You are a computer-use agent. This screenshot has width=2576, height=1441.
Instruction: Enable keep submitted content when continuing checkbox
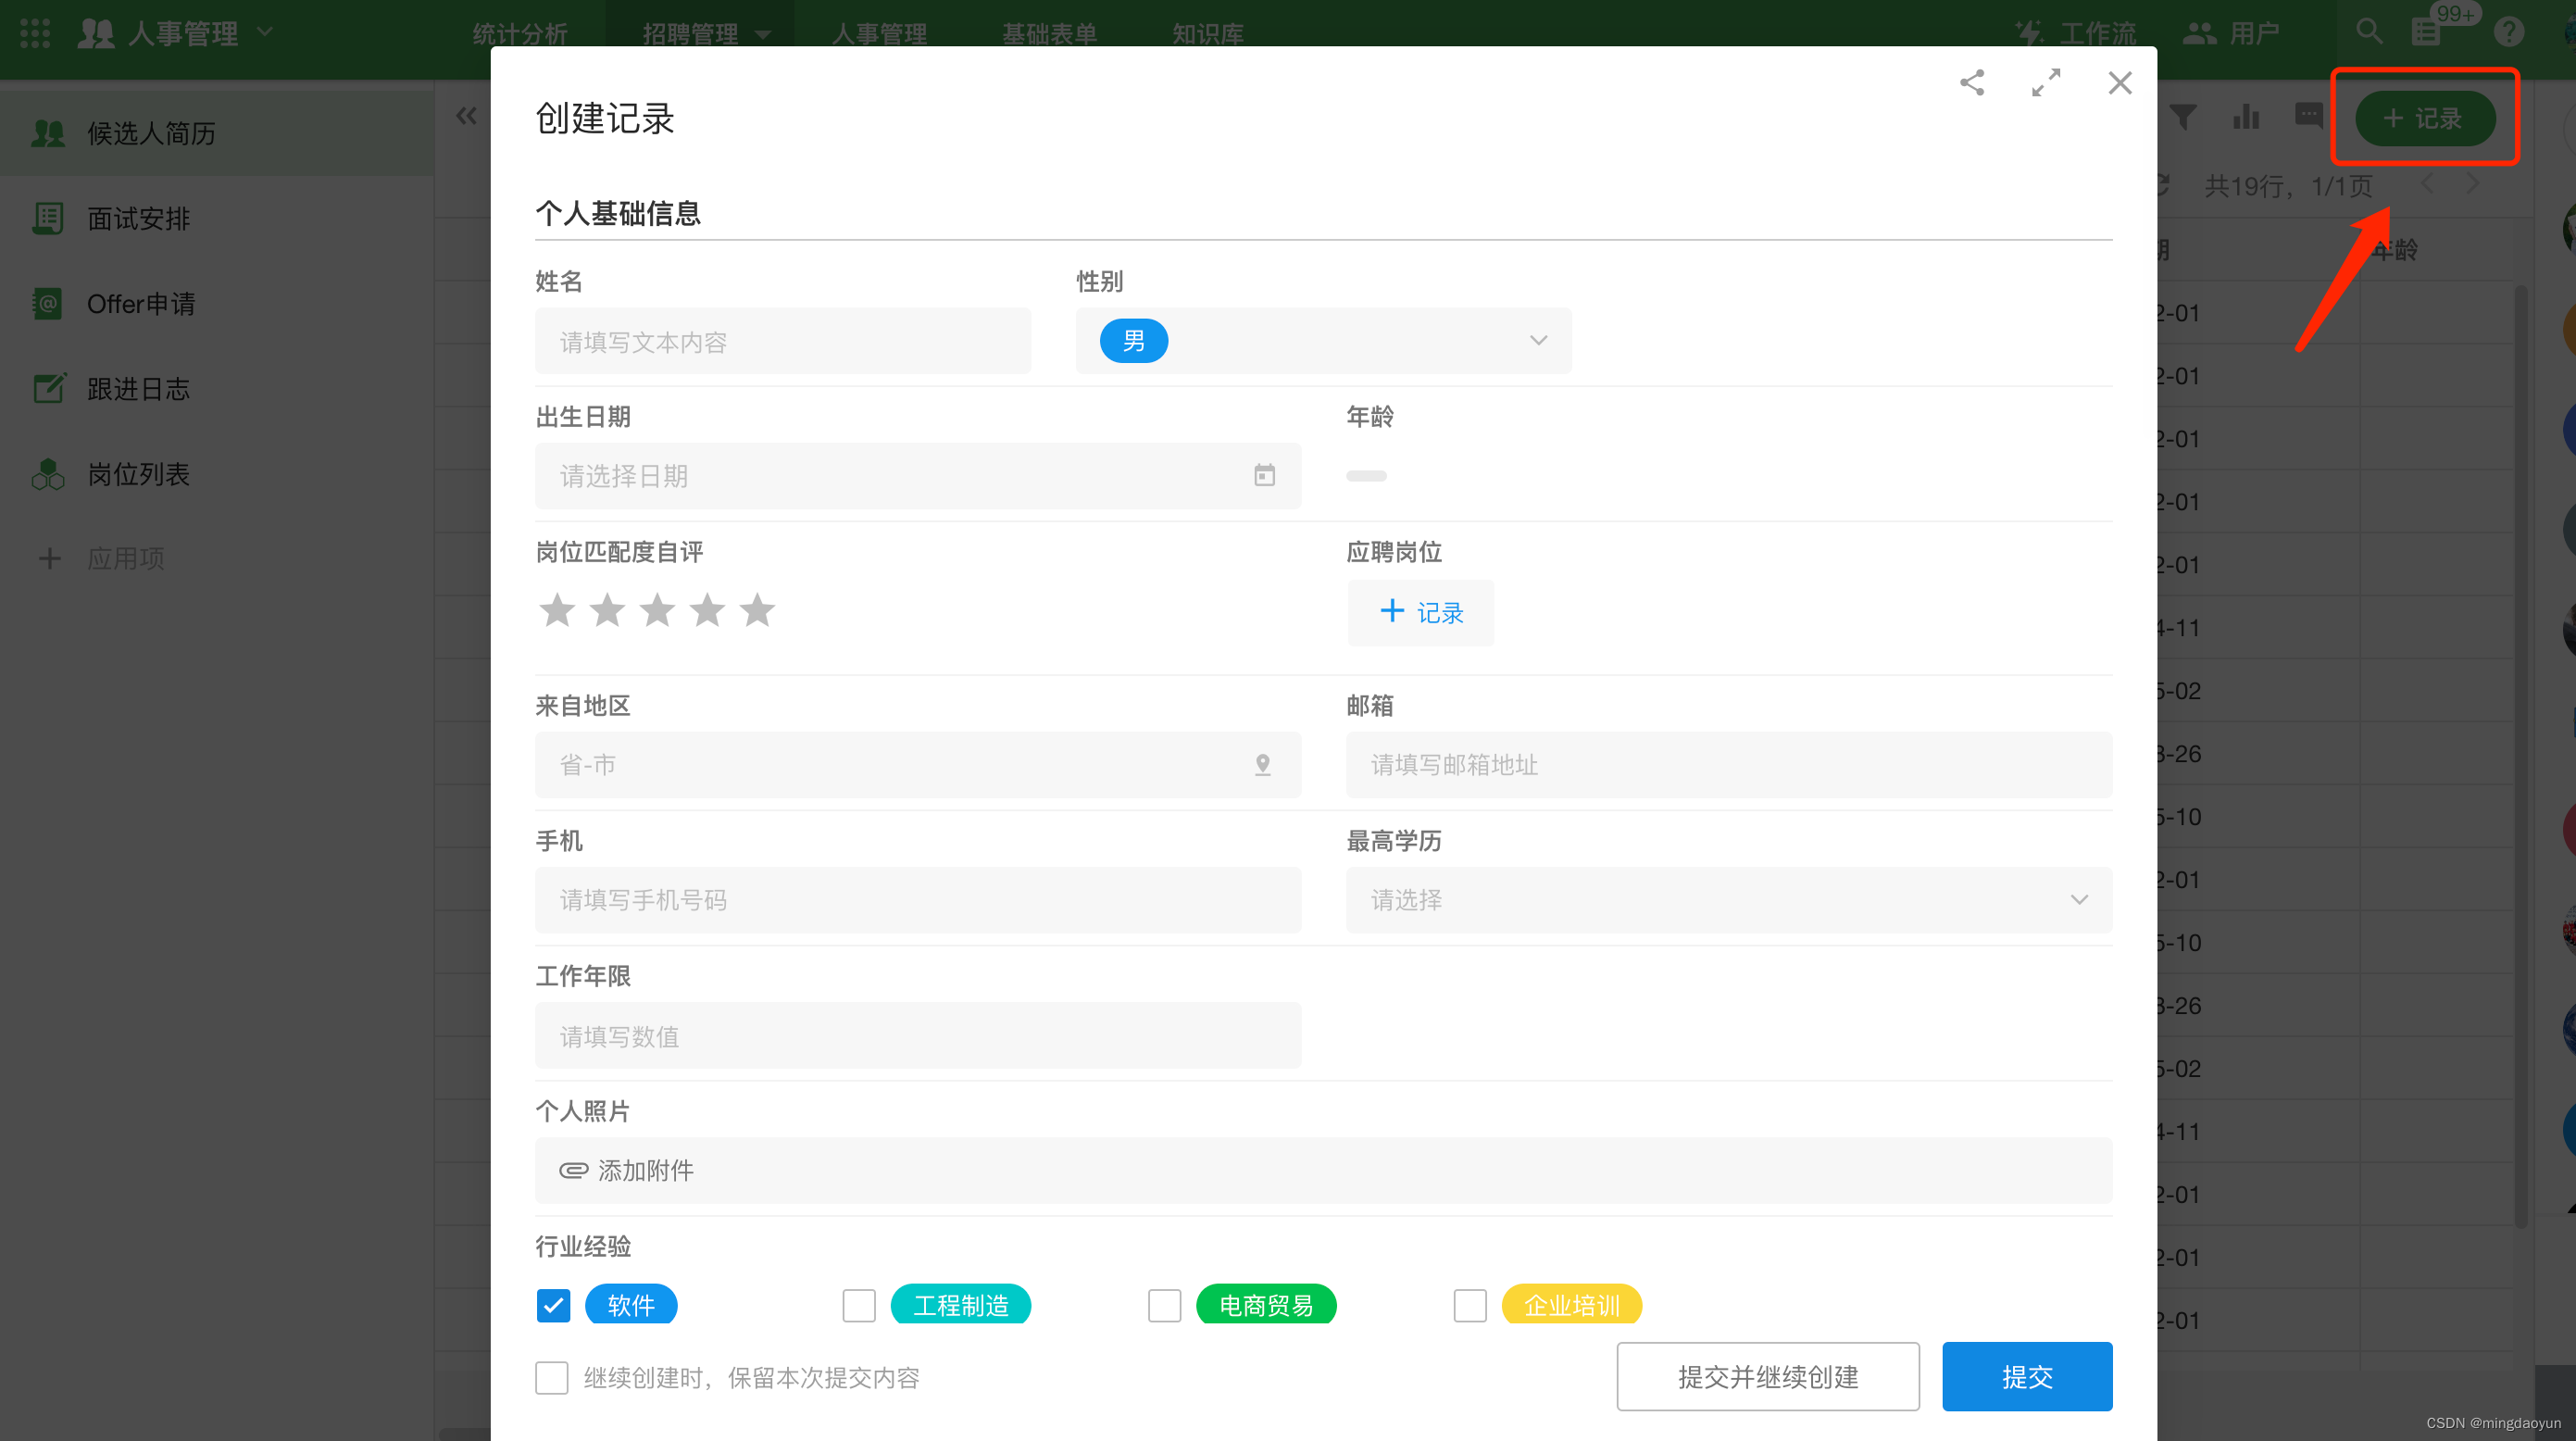(552, 1377)
